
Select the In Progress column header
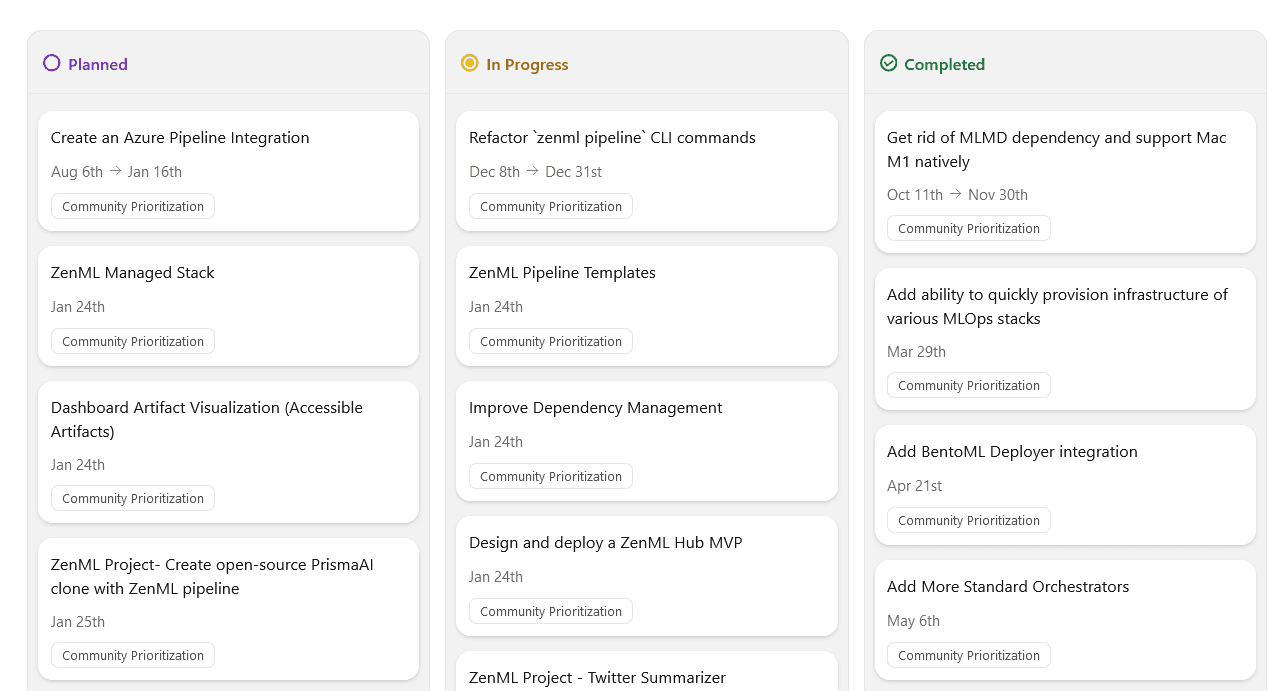tap(527, 65)
